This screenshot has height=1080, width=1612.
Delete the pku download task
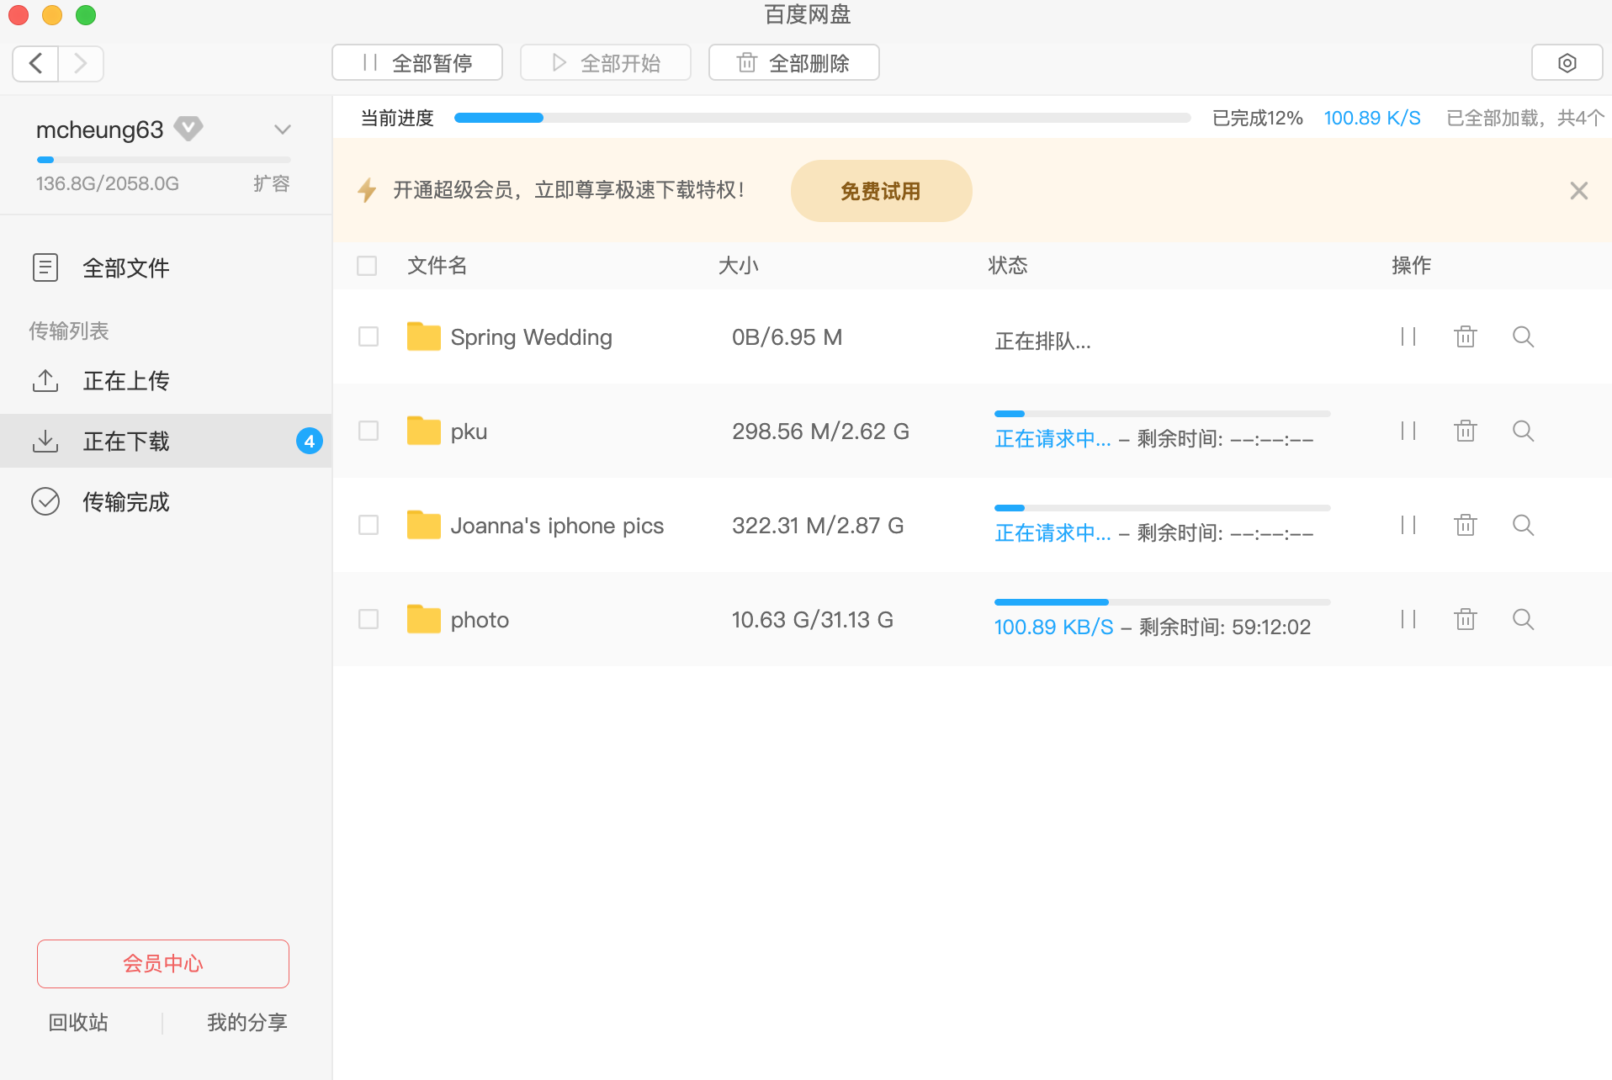coord(1465,430)
